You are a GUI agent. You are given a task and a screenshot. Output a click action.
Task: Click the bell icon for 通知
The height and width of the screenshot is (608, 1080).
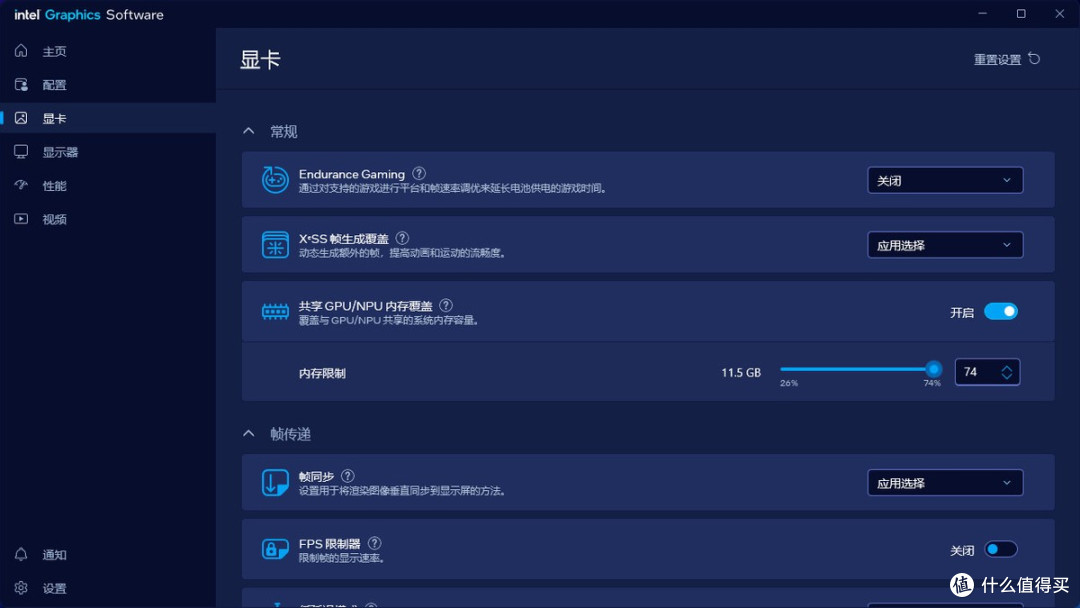point(21,554)
